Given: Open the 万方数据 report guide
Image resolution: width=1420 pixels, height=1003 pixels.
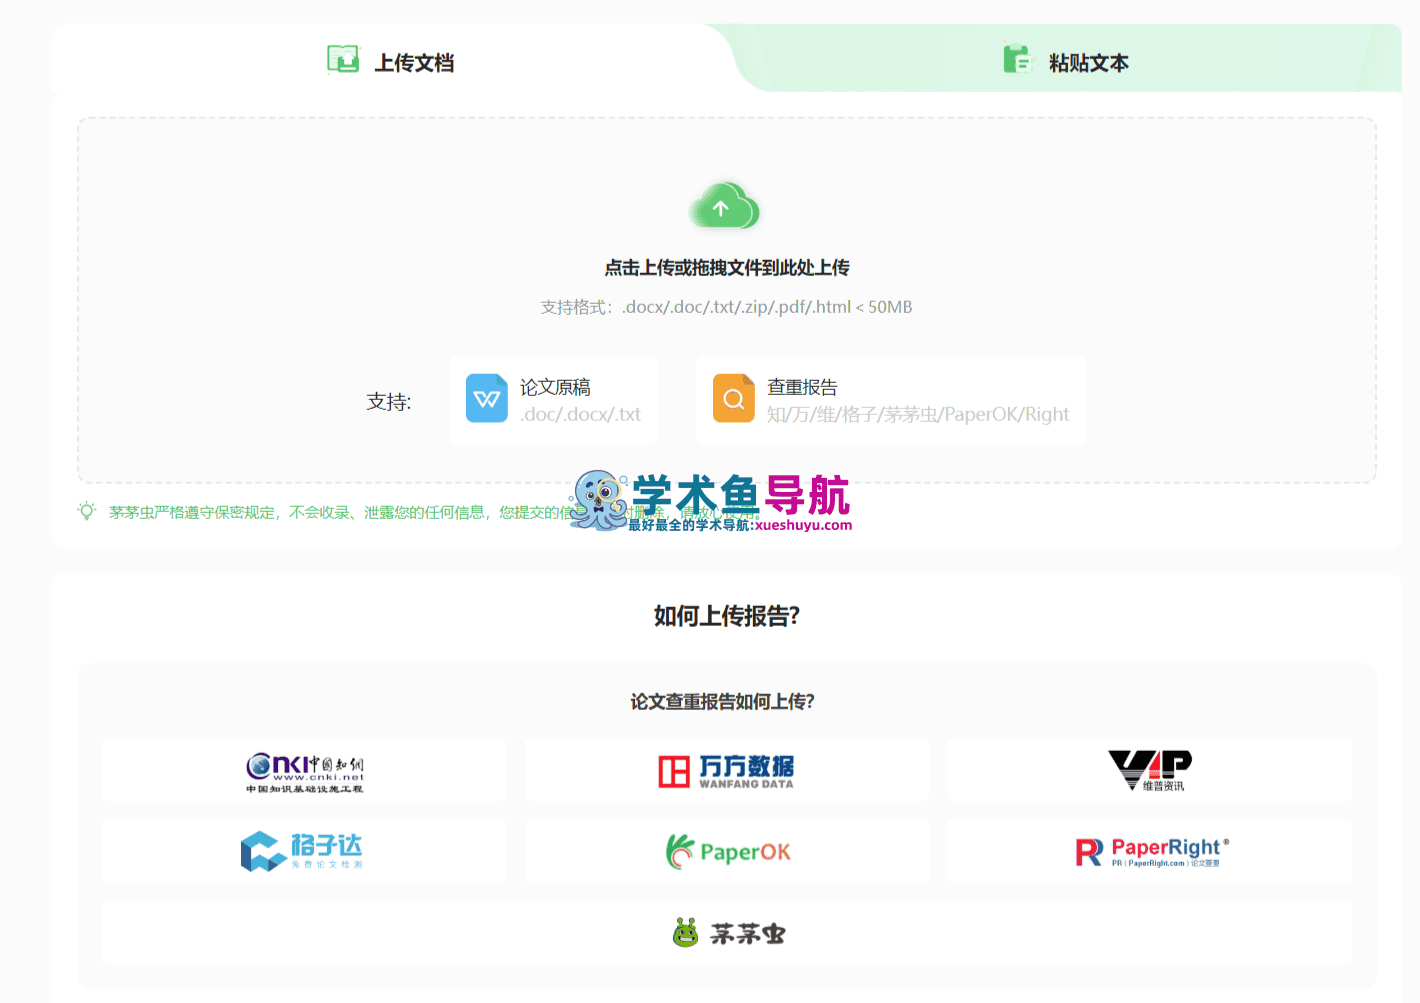Looking at the screenshot, I should [727, 770].
